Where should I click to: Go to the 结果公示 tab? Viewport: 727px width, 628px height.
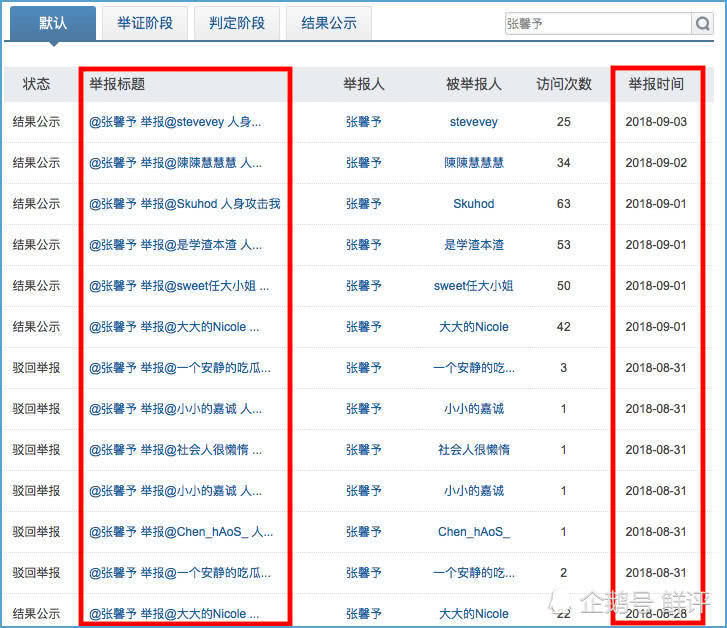328,23
